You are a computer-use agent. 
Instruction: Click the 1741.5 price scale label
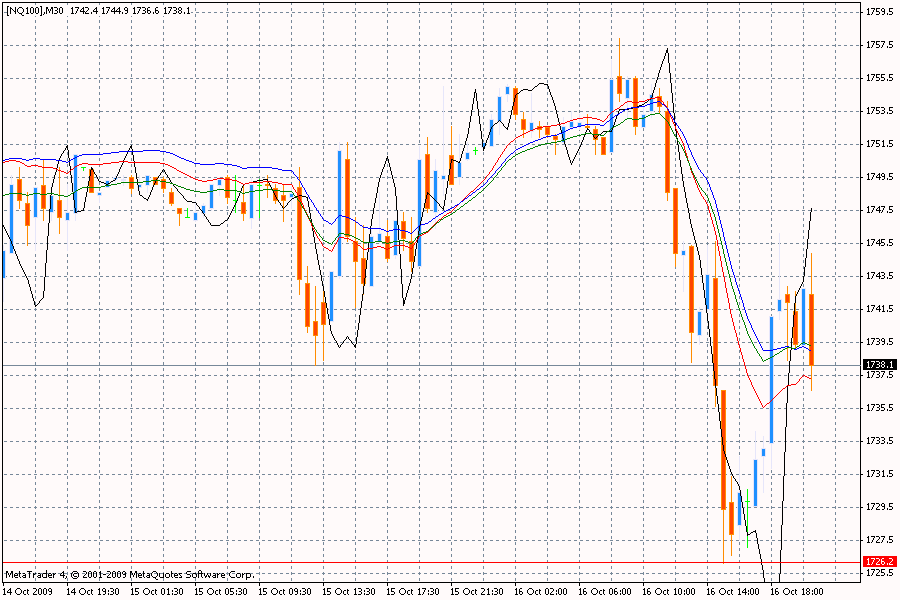point(880,309)
